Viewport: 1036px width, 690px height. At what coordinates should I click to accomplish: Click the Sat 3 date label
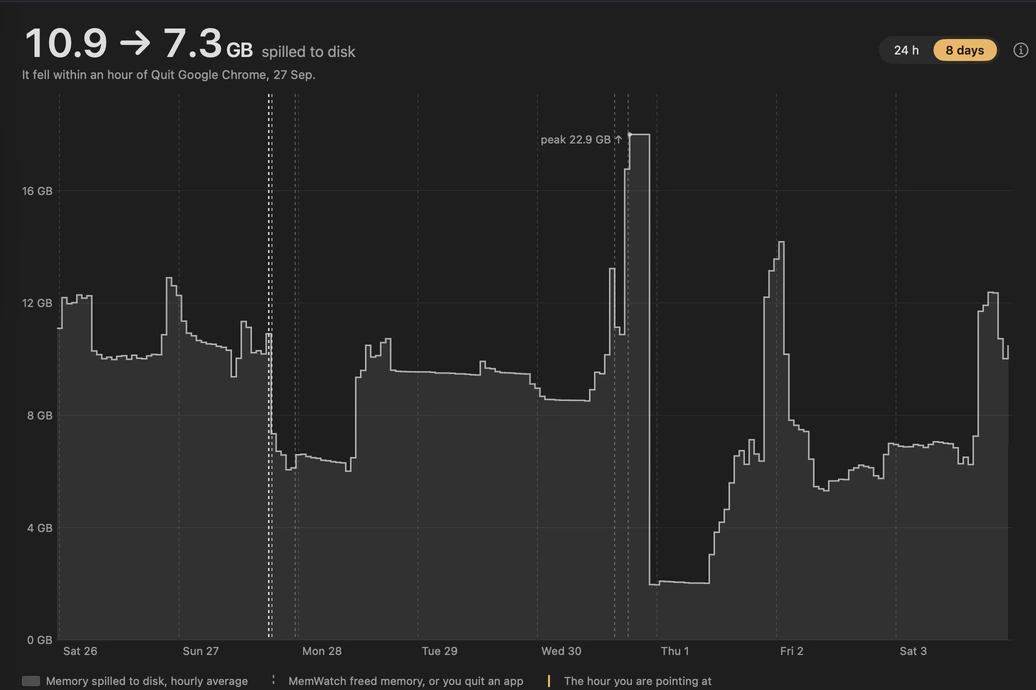[x=912, y=651]
